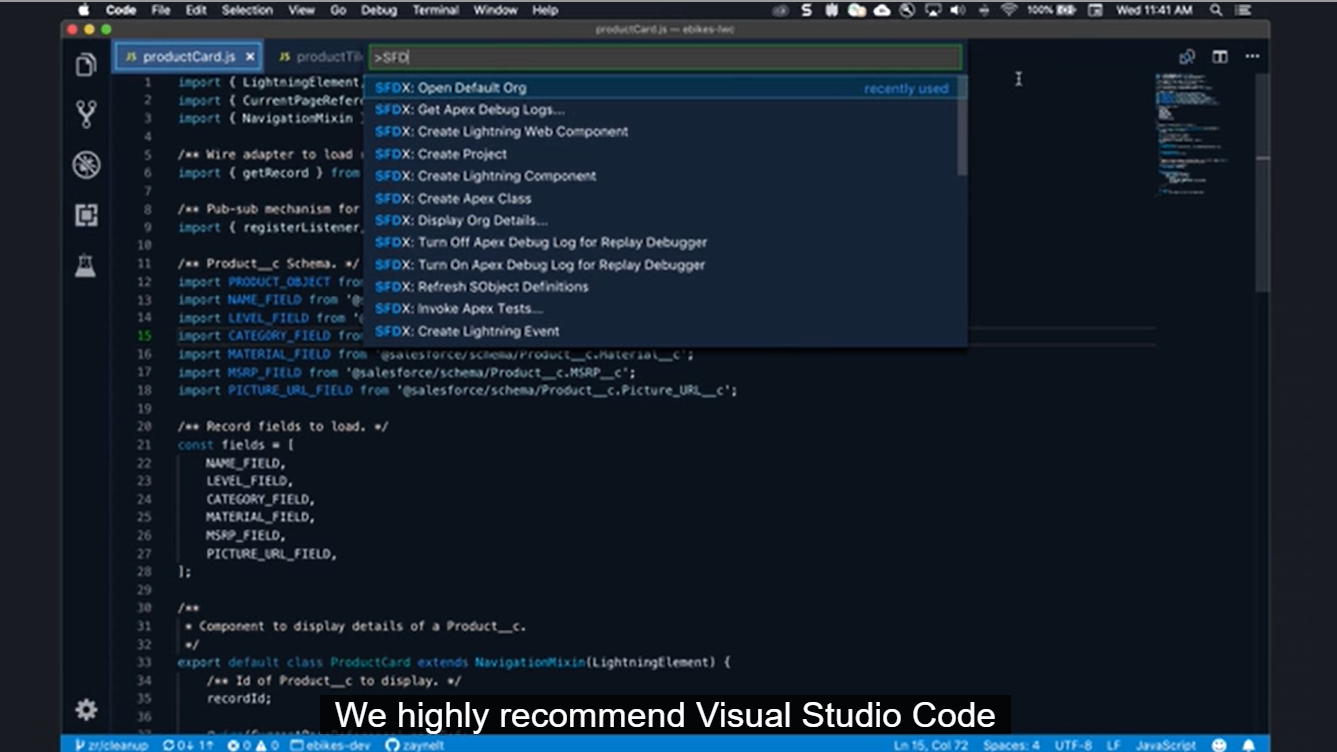
Task: Open the Extensions view in activity bar
Action: tap(86, 215)
